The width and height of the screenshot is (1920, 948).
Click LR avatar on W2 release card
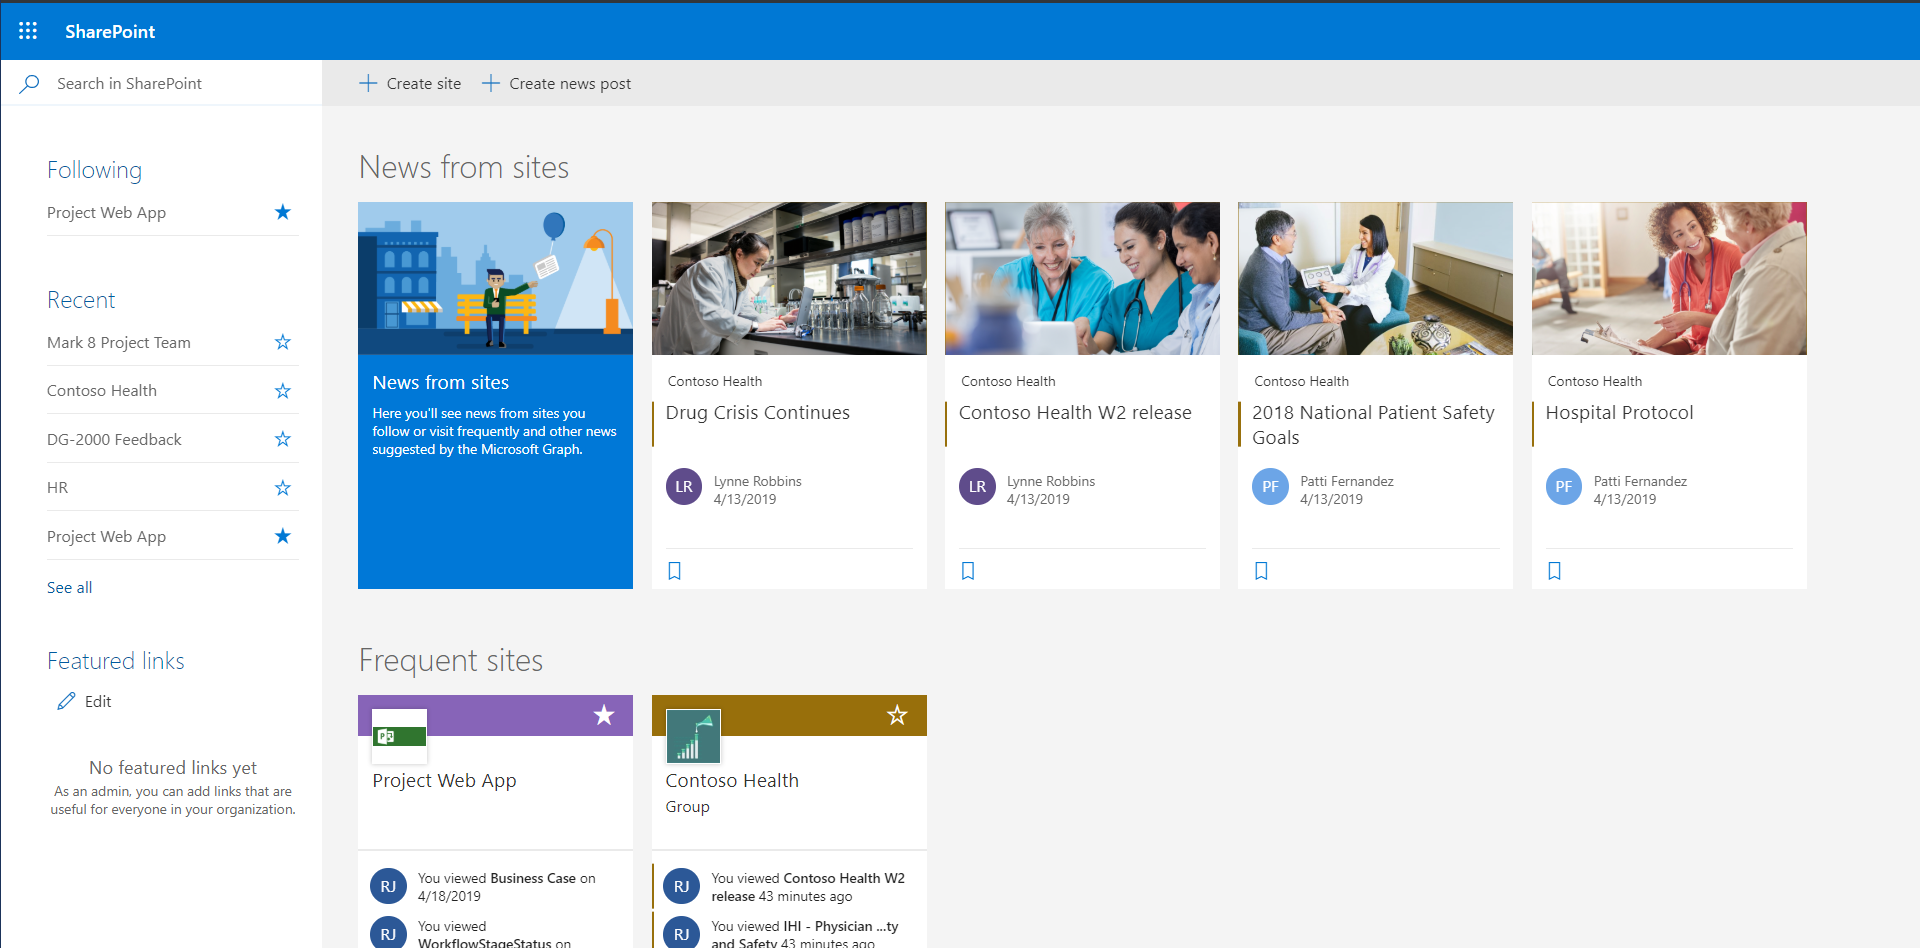pos(977,487)
